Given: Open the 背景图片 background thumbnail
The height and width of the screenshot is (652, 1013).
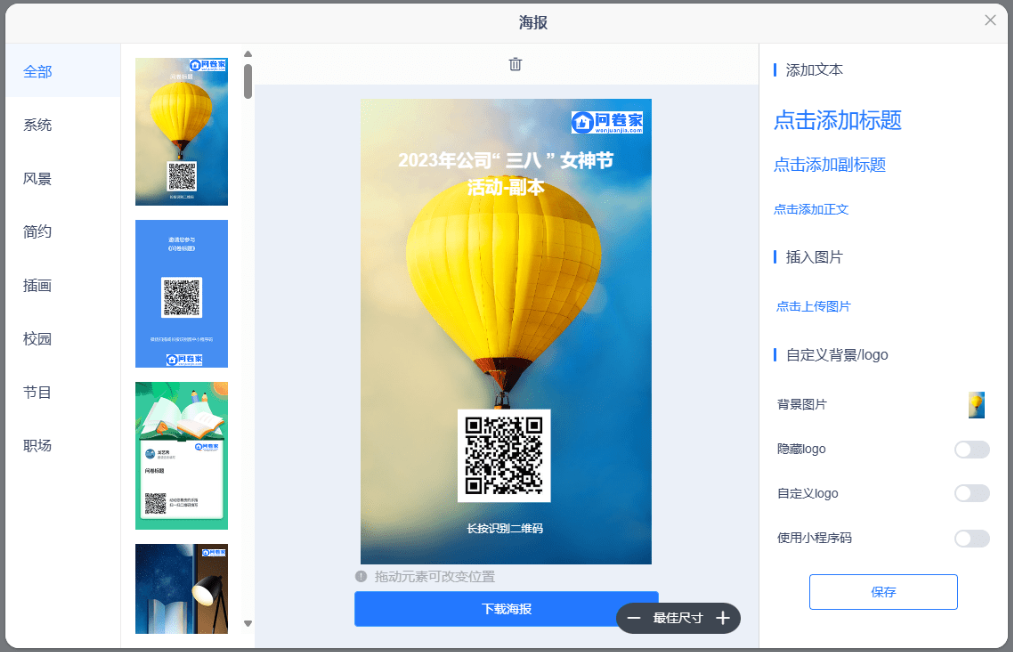Looking at the screenshot, I should coord(976,405).
